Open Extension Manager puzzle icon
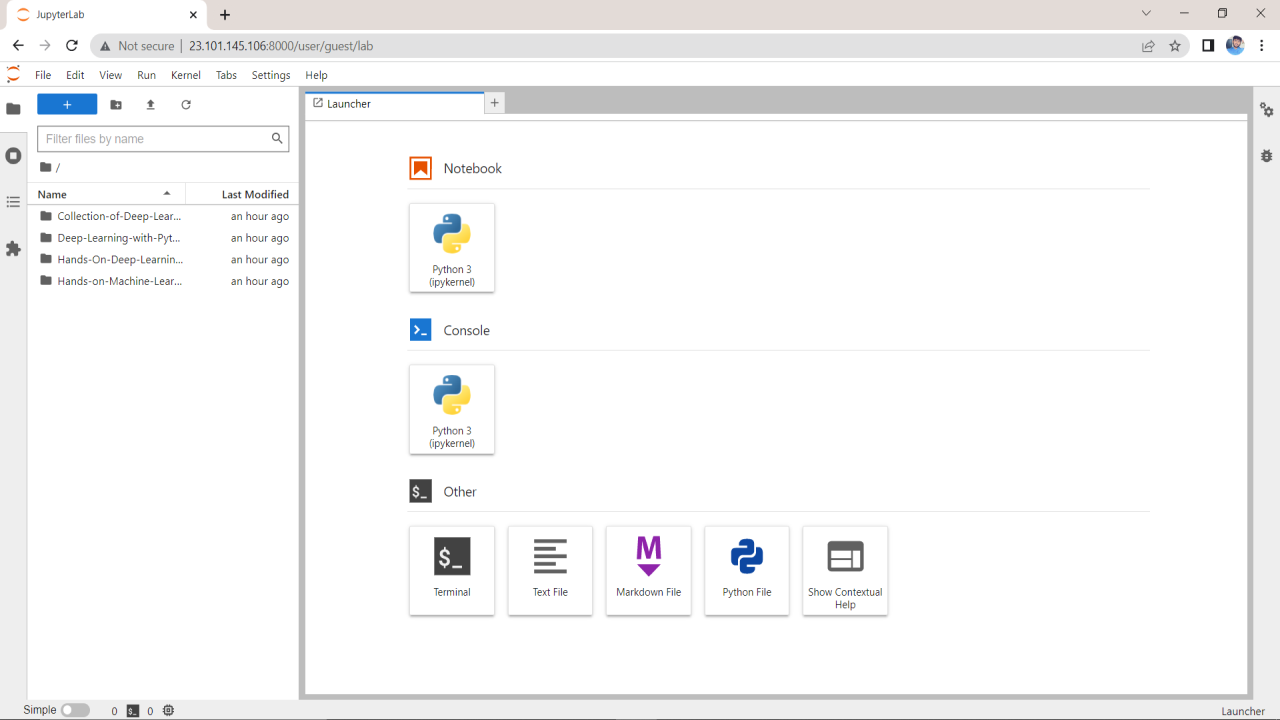The image size is (1280, 720). click(x=13, y=249)
